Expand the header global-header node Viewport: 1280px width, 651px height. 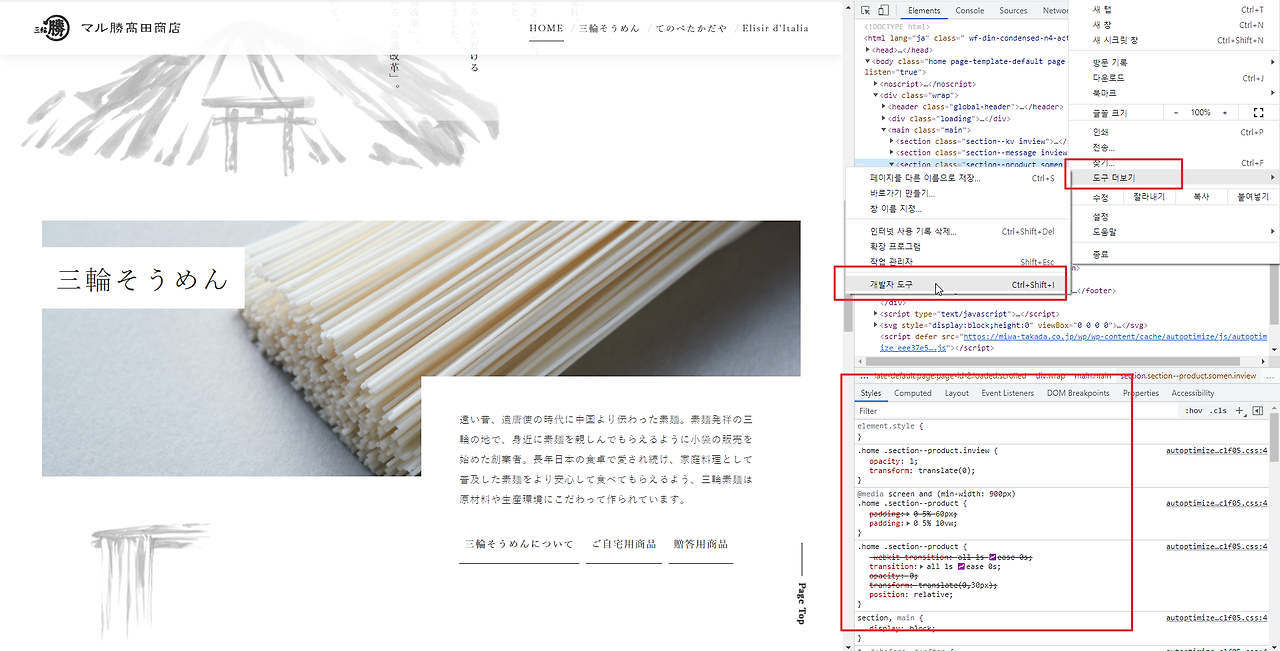[884, 107]
